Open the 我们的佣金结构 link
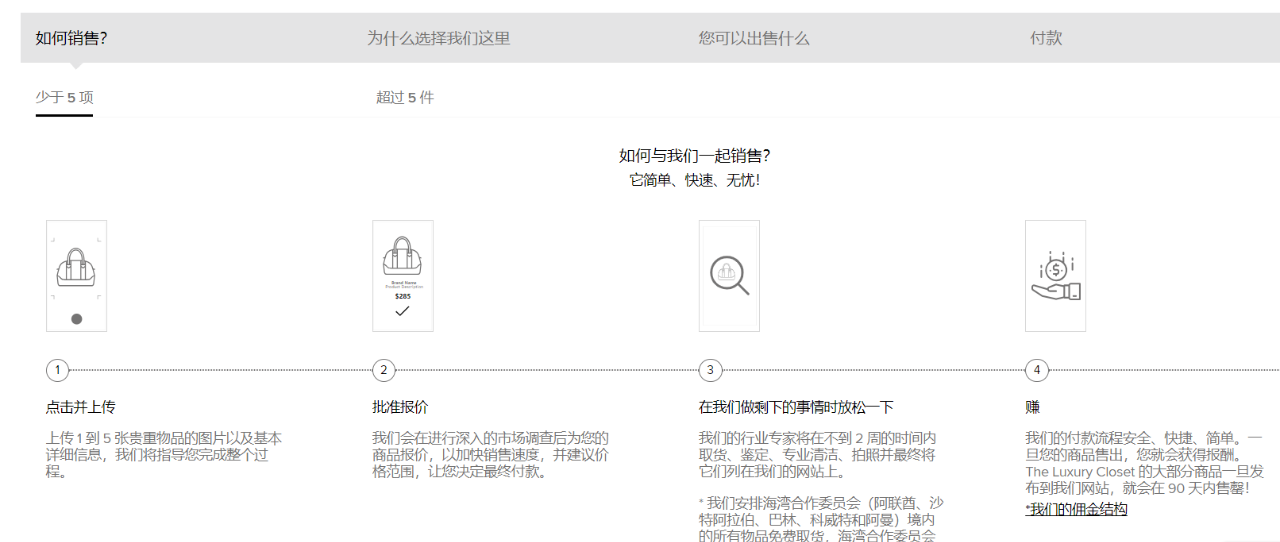The image size is (1280, 542). point(1076,509)
